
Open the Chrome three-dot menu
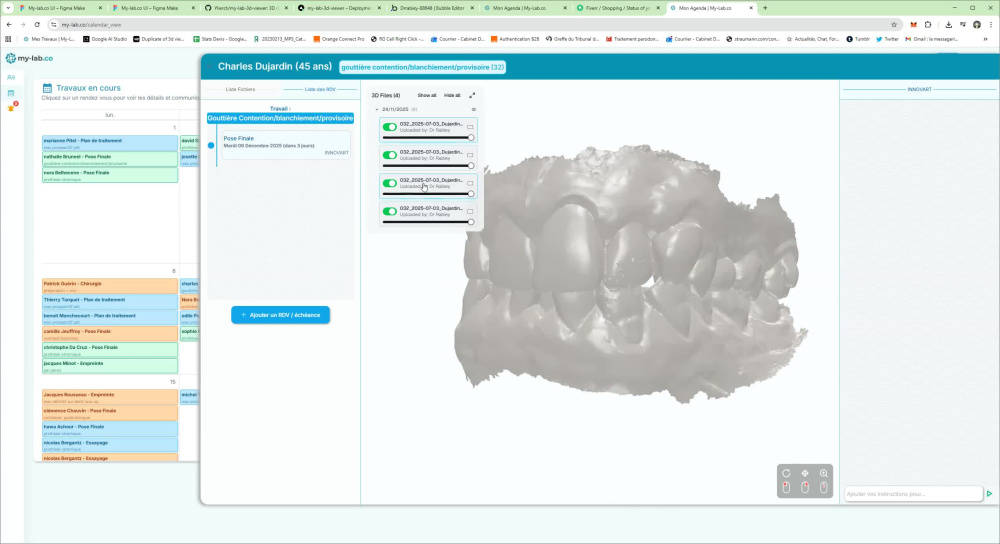point(991,24)
